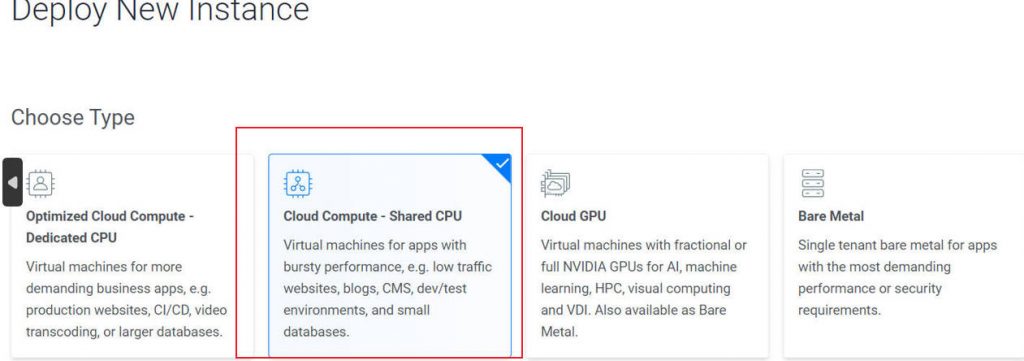Click the Choose Type section heading
This screenshot has height=361, width=1024.
coord(73,118)
